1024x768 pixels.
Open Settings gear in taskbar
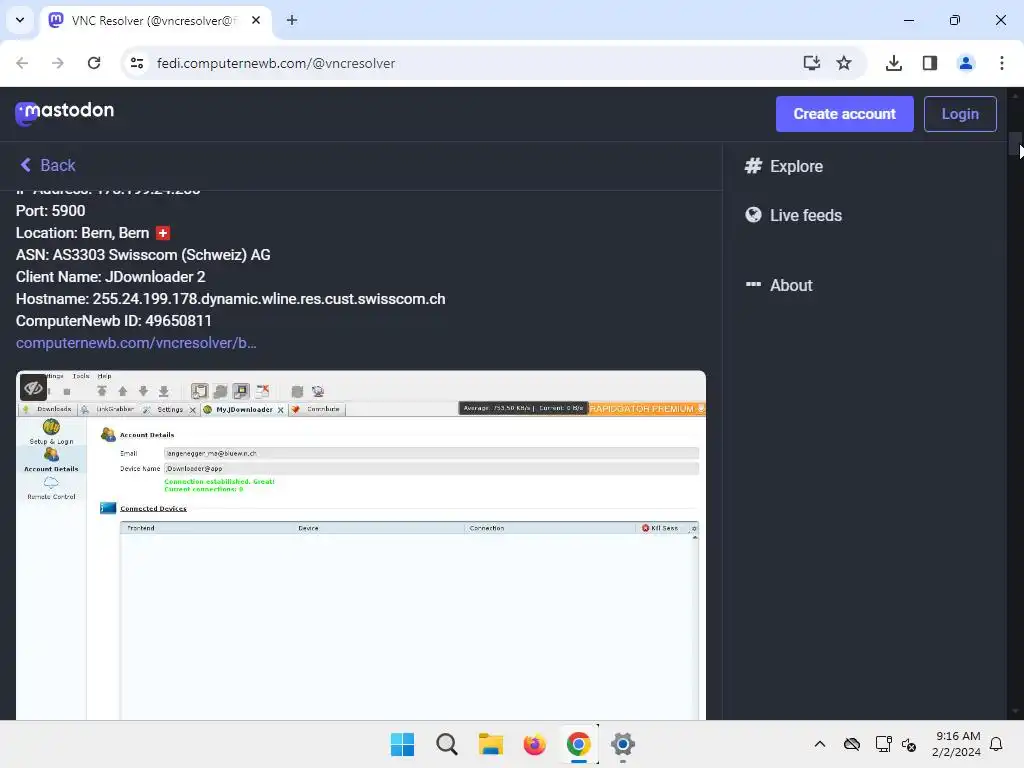622,744
